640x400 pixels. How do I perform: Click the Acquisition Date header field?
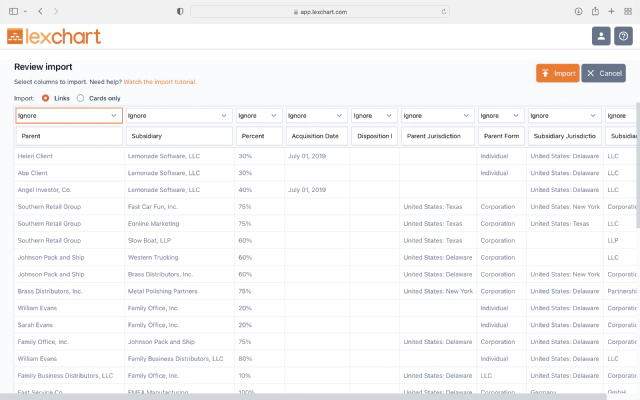pyautogui.click(x=316, y=136)
